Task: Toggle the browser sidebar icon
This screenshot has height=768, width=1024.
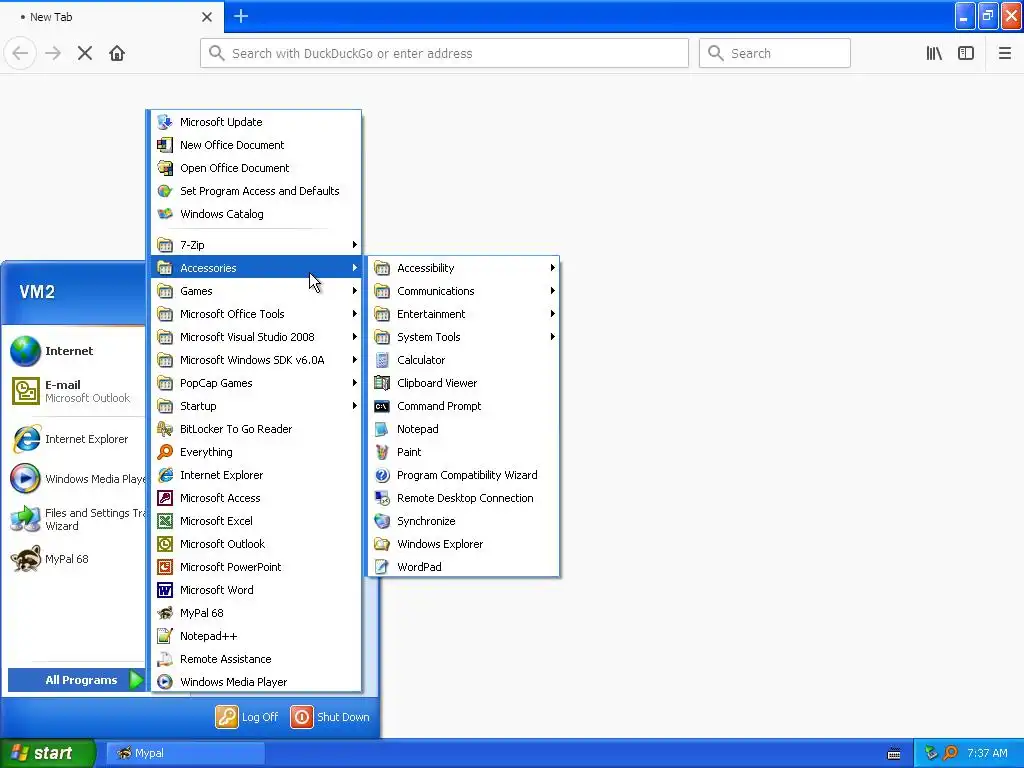Action: click(x=966, y=53)
